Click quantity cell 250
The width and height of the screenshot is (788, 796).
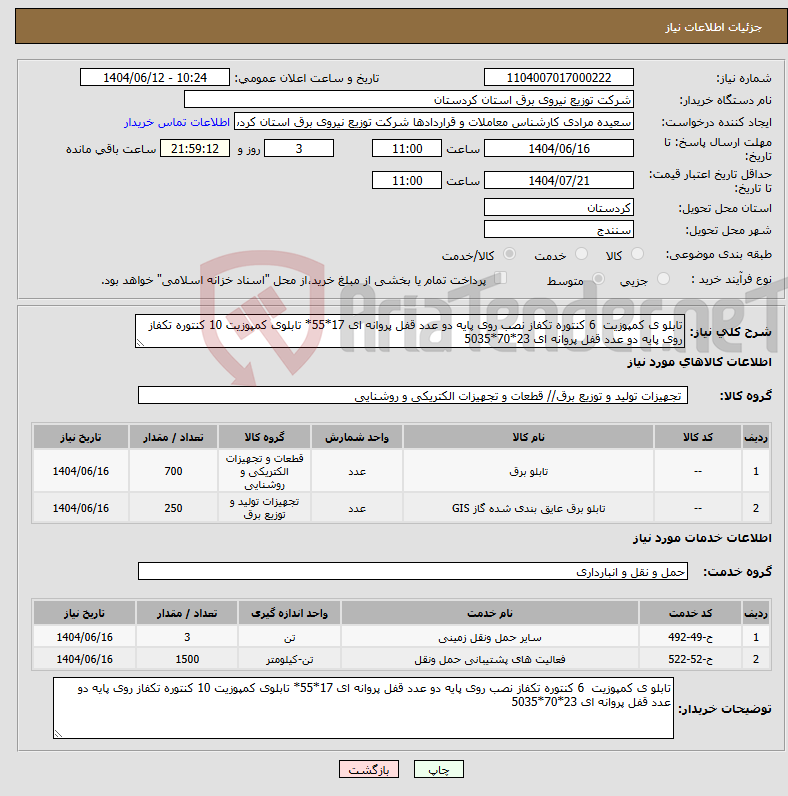coord(173,508)
